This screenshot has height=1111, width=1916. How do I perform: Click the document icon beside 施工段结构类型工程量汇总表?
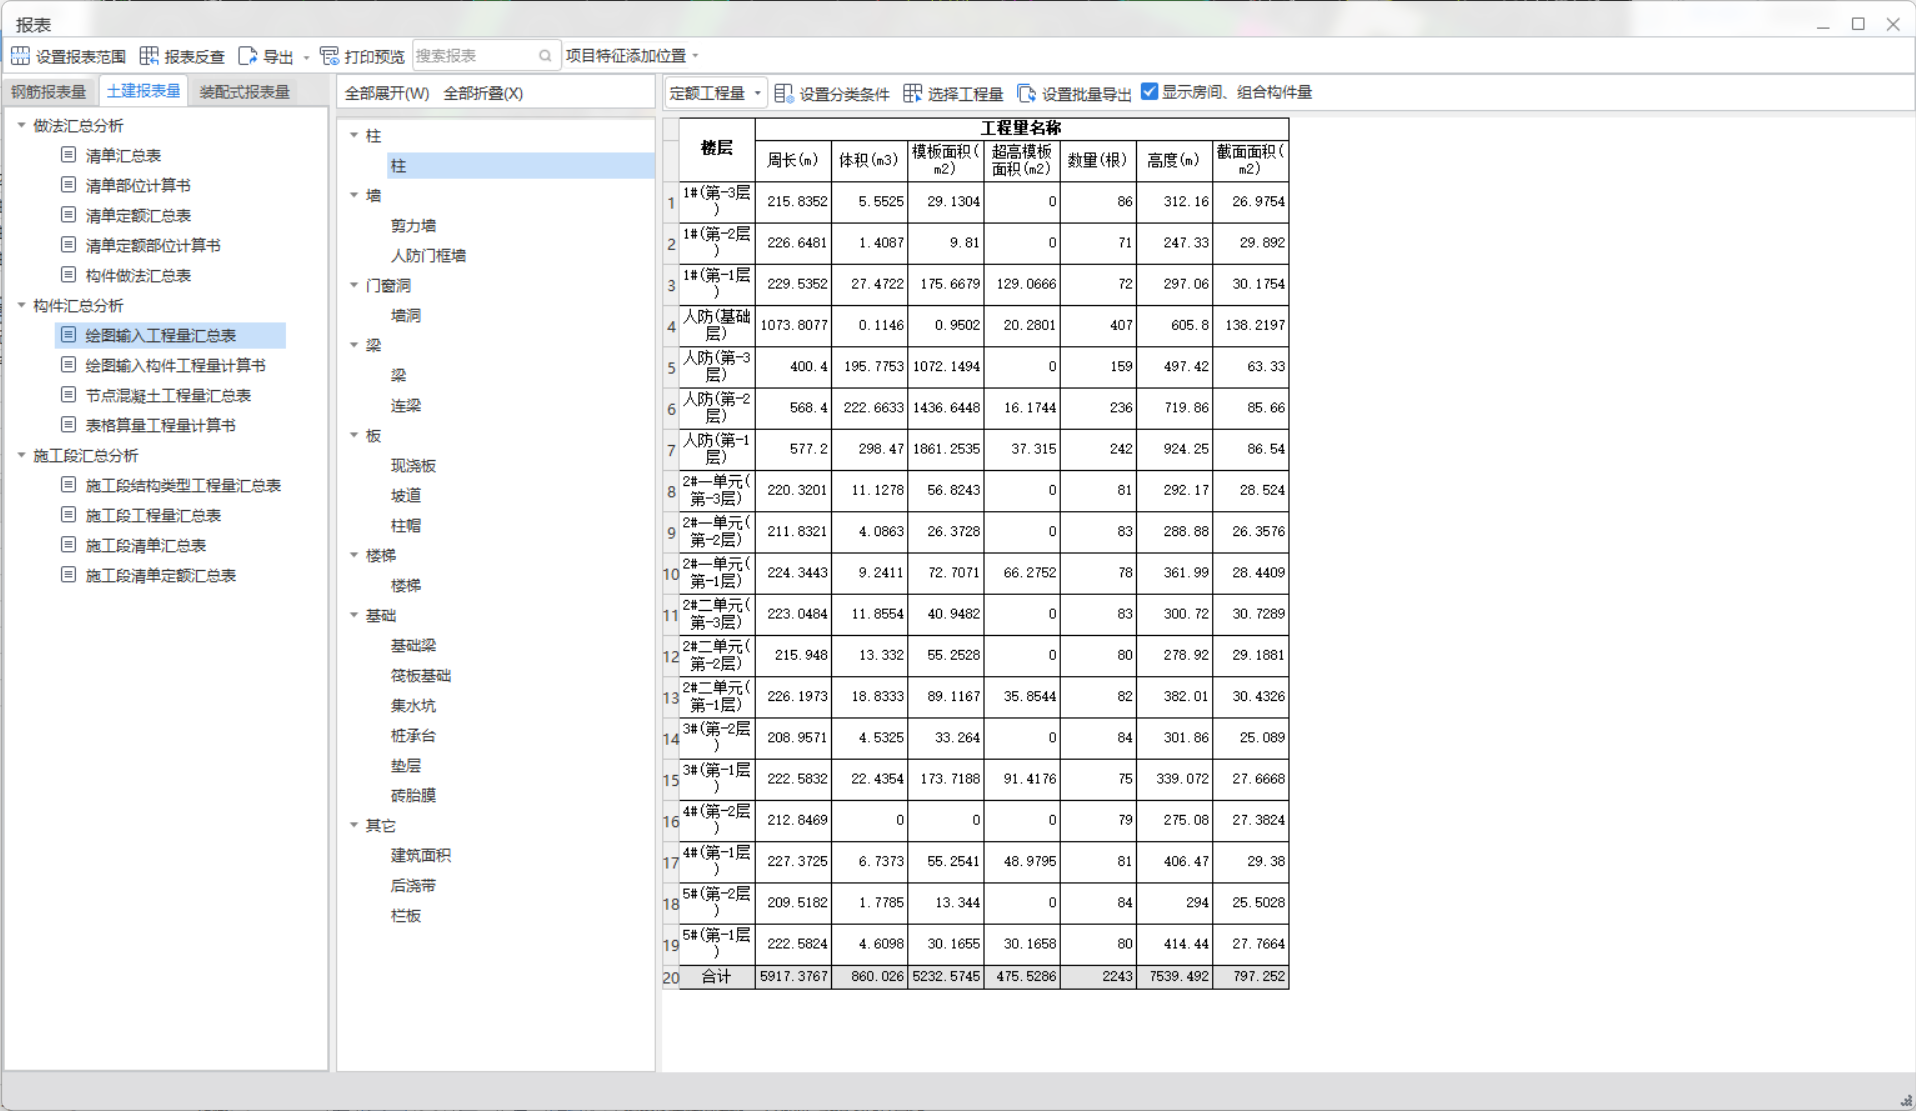pos(68,485)
